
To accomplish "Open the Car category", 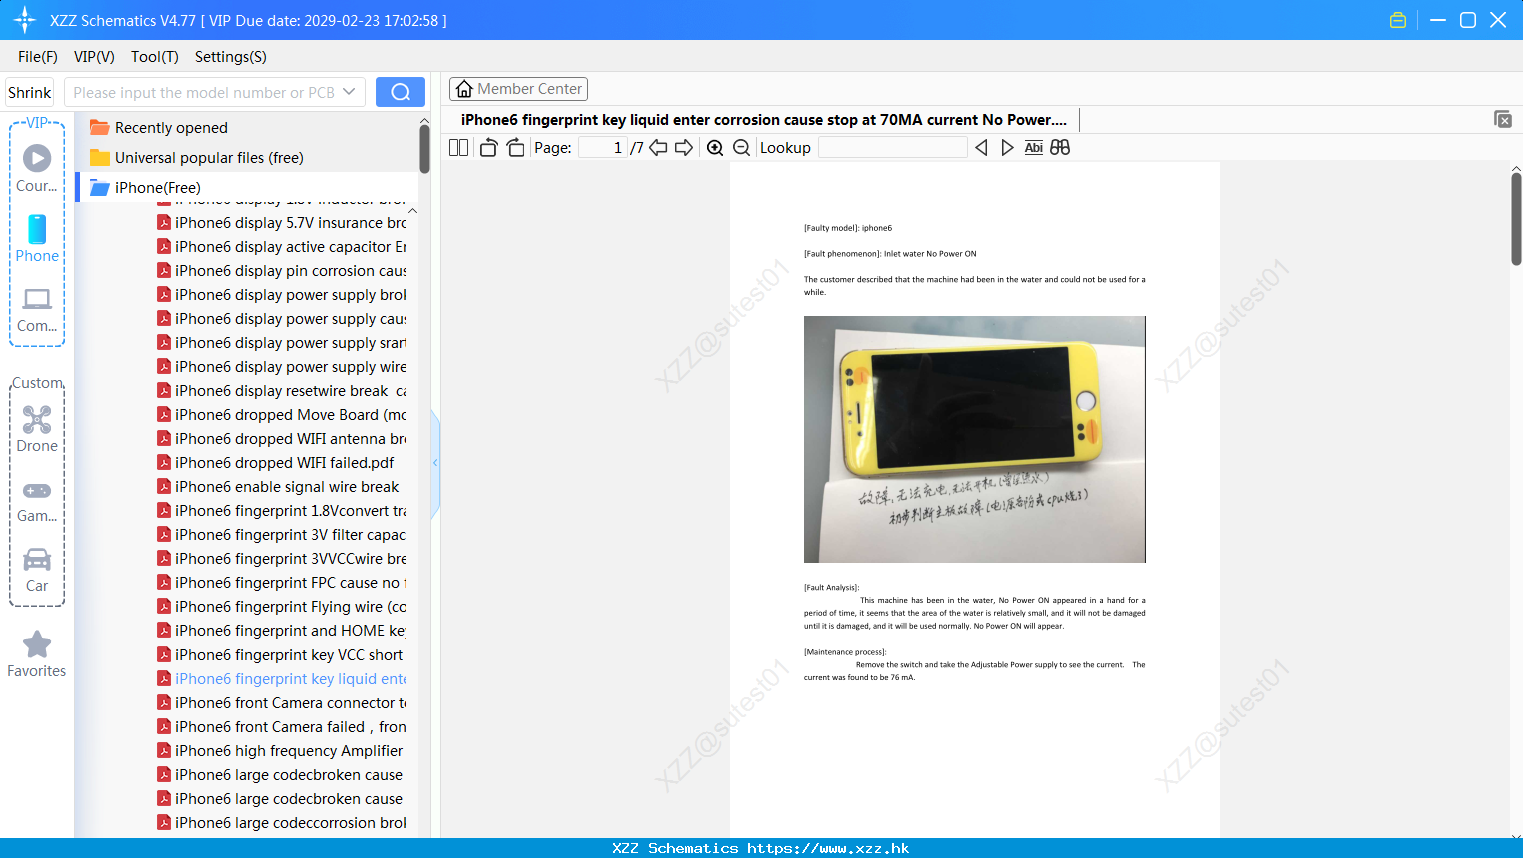I will click(37, 570).
